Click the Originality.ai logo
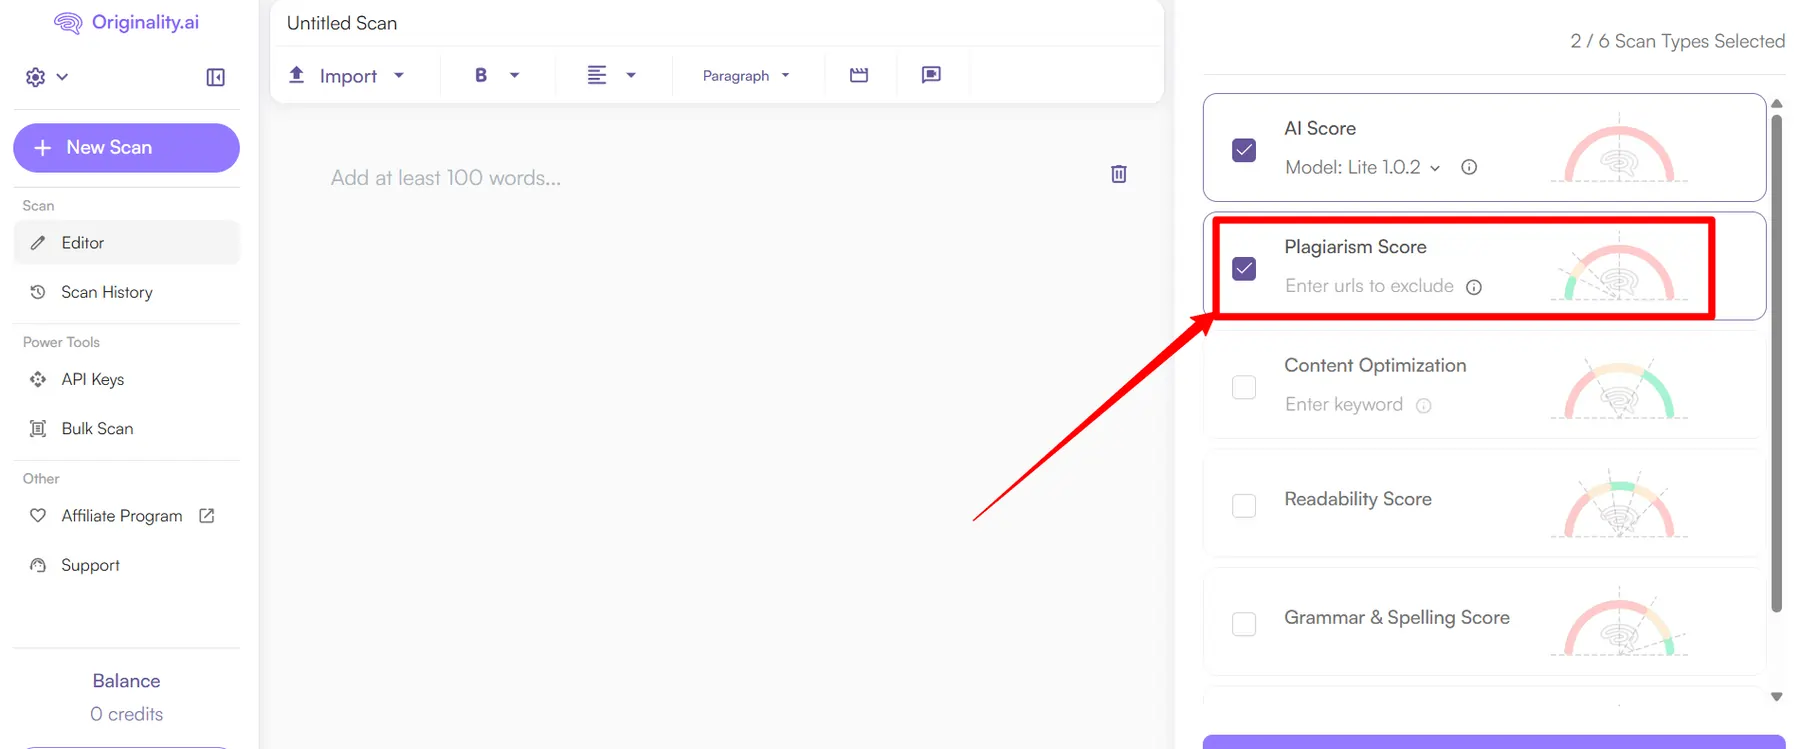Viewport: 1800px width, 749px height. point(126,22)
